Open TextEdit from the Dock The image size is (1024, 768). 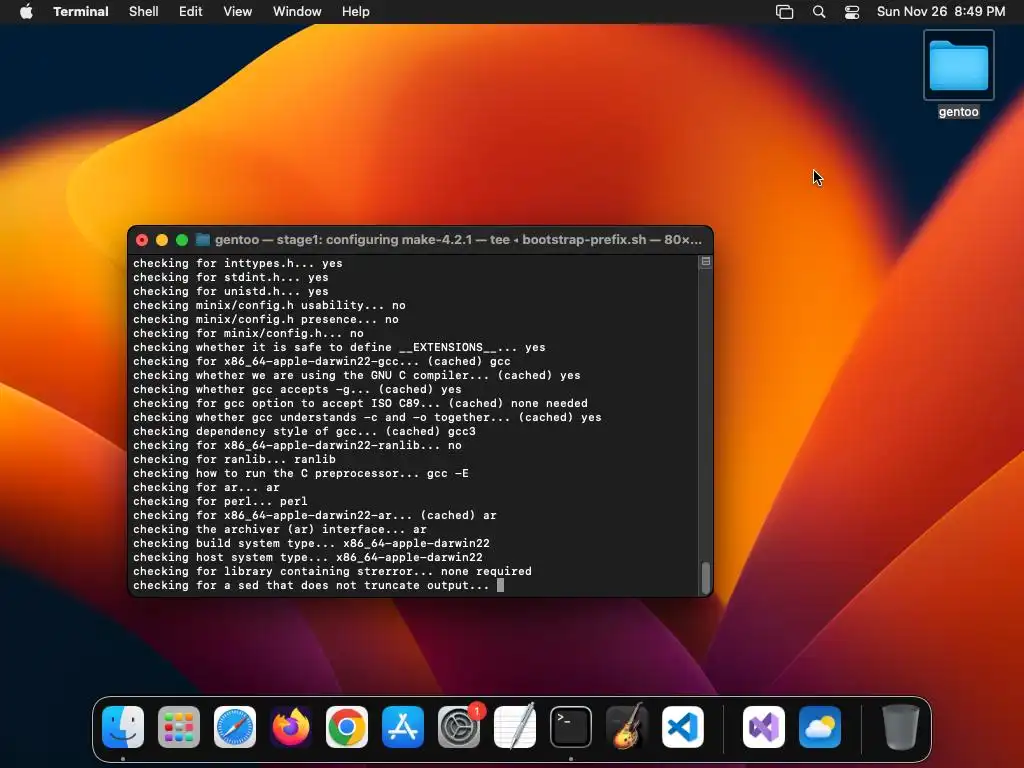[x=515, y=727]
